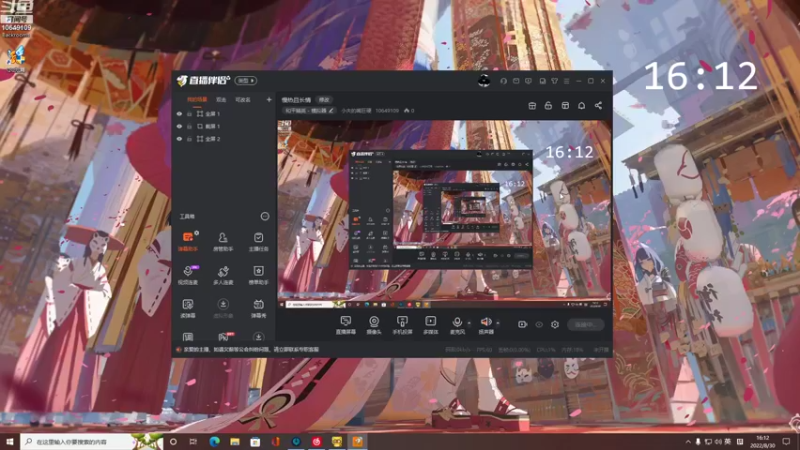Toggle lock on the 全屏 2 source
This screenshot has width=800, height=450.
(x=189, y=139)
